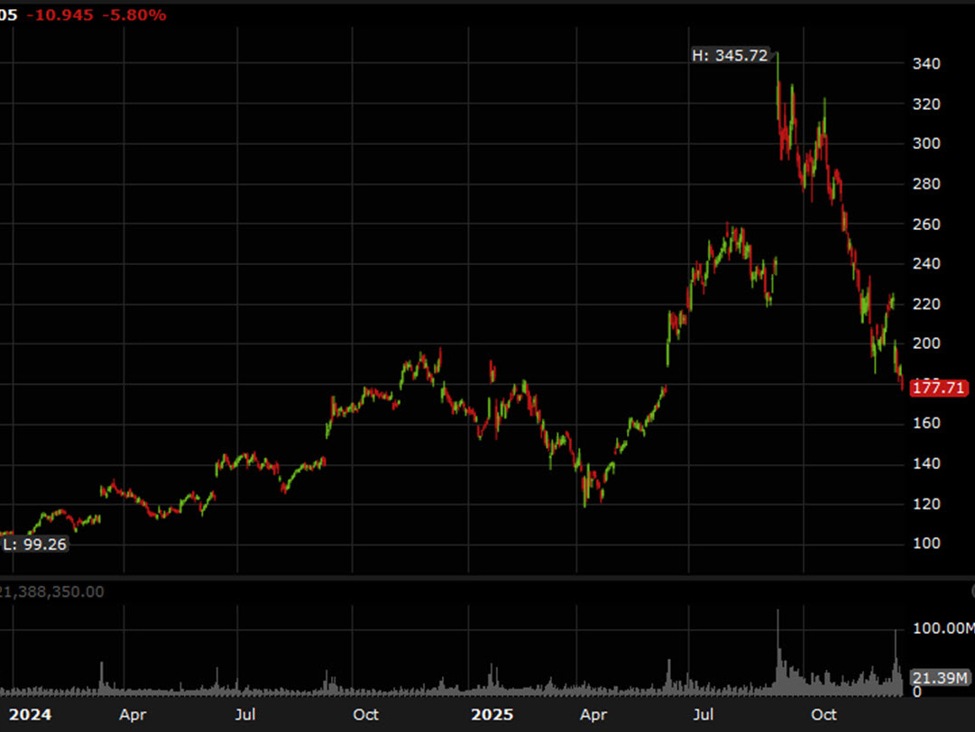The height and width of the screenshot is (732, 975).
Task: Select the Oct 2025 time axis label
Action: (x=824, y=714)
